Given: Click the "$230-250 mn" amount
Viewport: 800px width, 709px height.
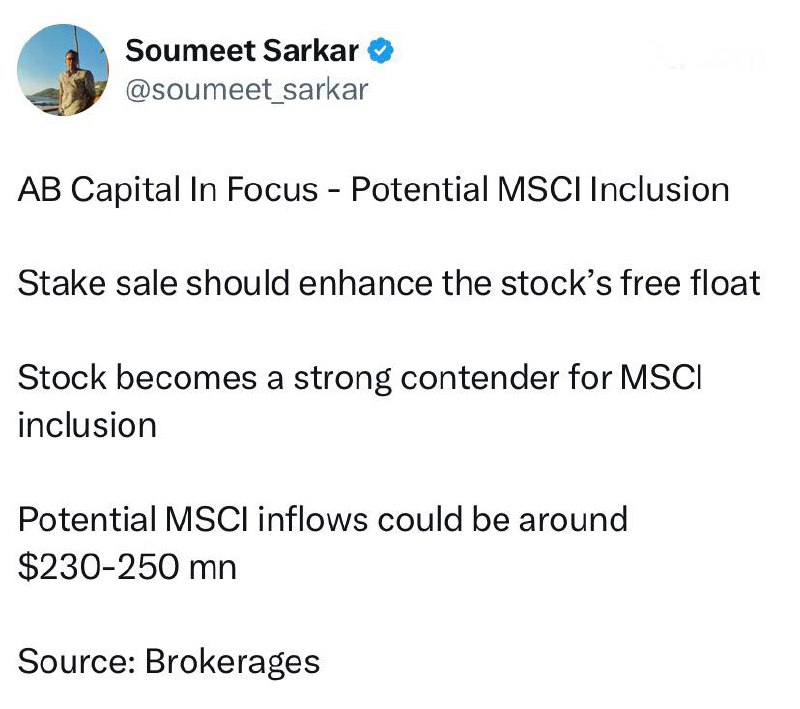Looking at the screenshot, I should pos(127,567).
